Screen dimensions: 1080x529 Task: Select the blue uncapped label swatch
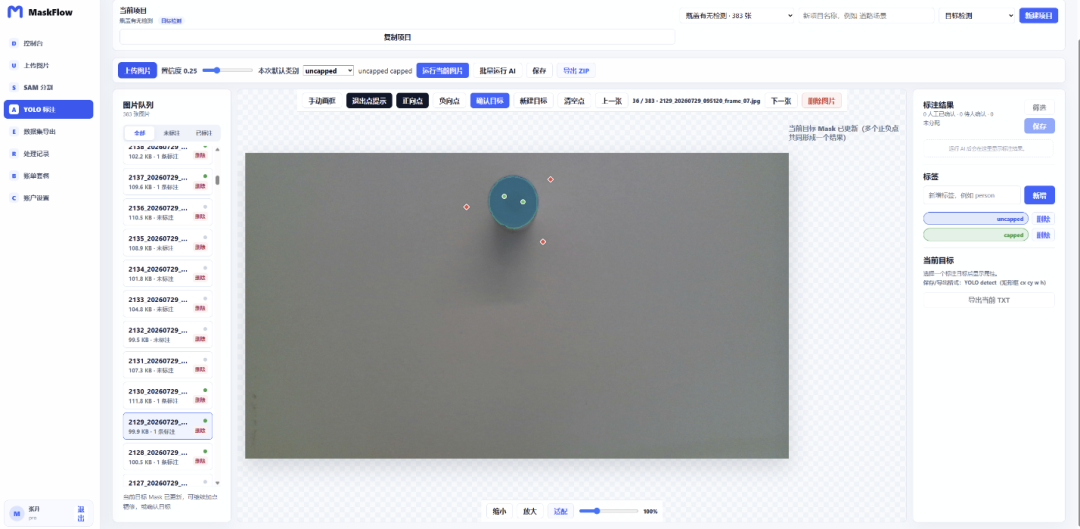point(975,218)
